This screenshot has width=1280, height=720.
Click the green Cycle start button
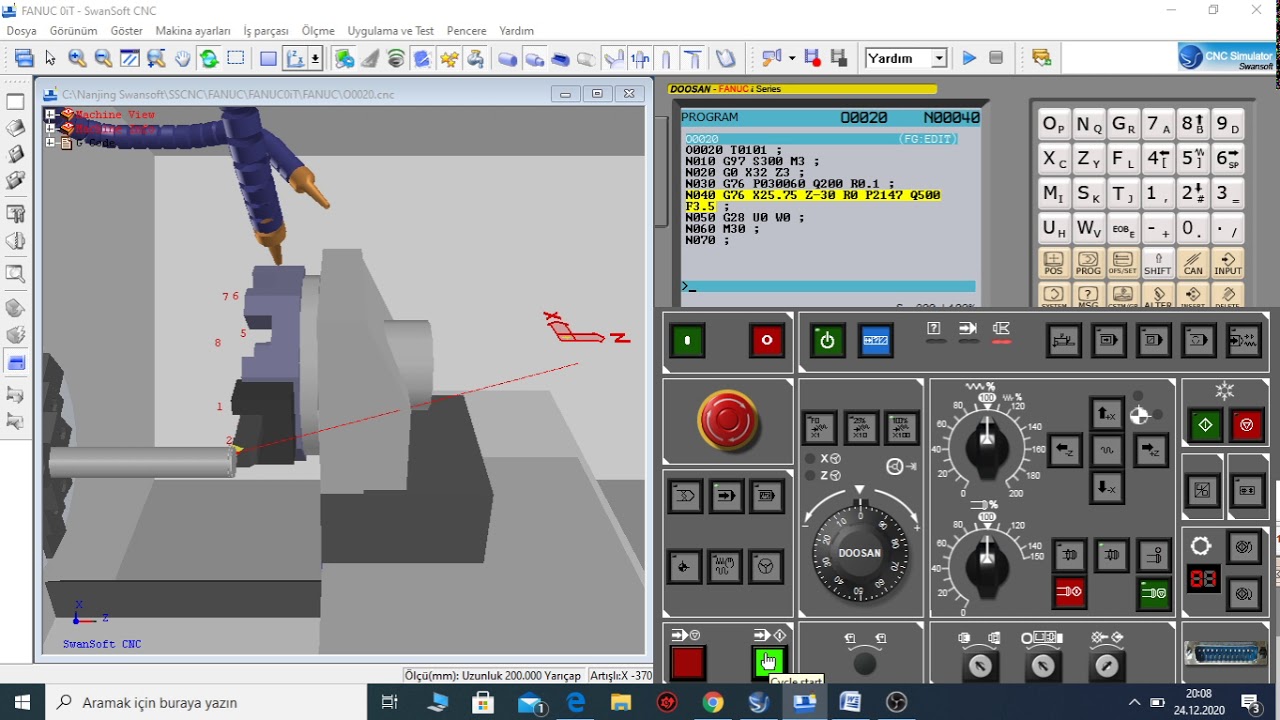coord(769,661)
